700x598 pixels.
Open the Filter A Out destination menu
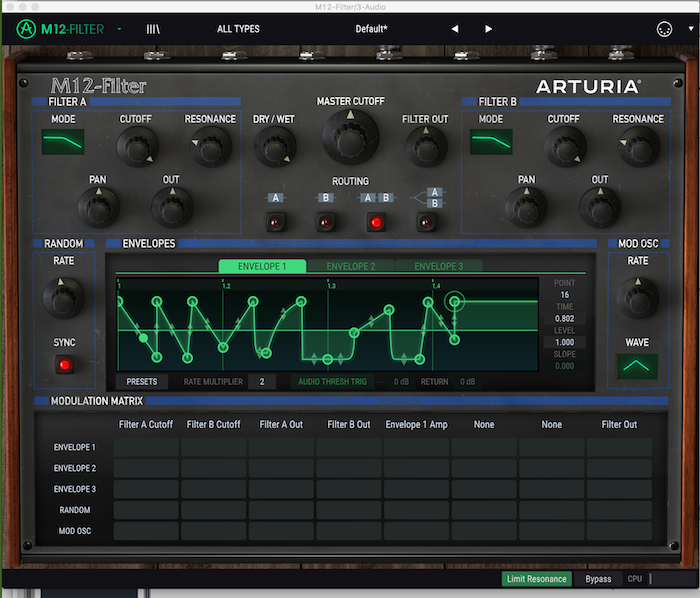281,424
